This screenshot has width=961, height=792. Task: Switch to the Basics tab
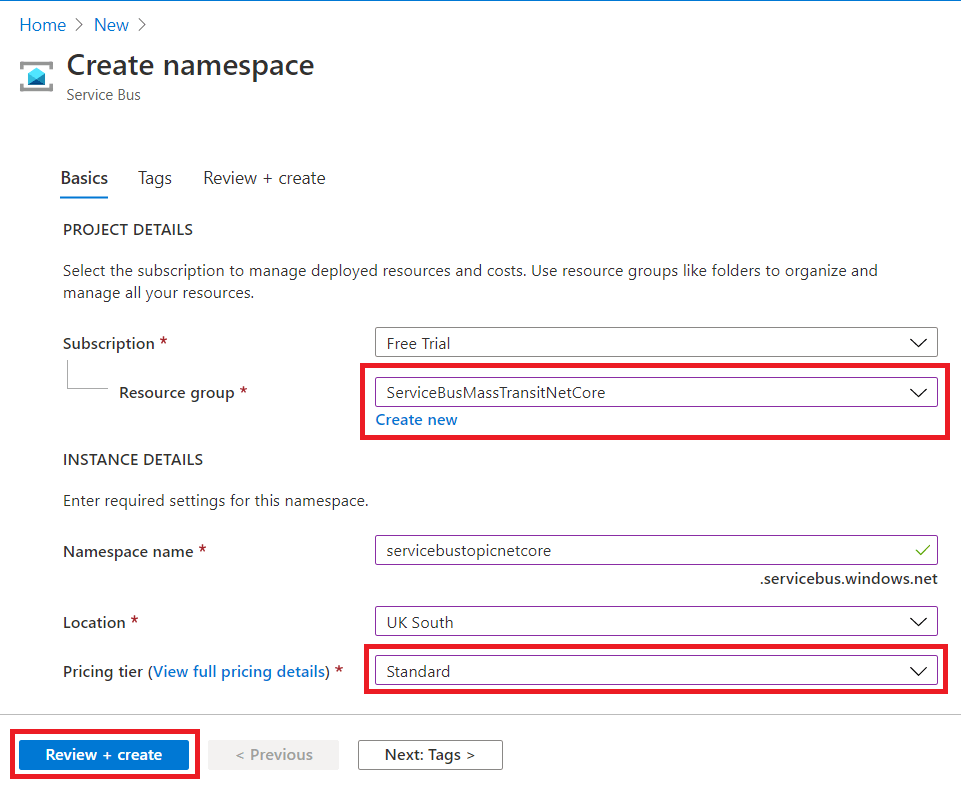tap(84, 178)
